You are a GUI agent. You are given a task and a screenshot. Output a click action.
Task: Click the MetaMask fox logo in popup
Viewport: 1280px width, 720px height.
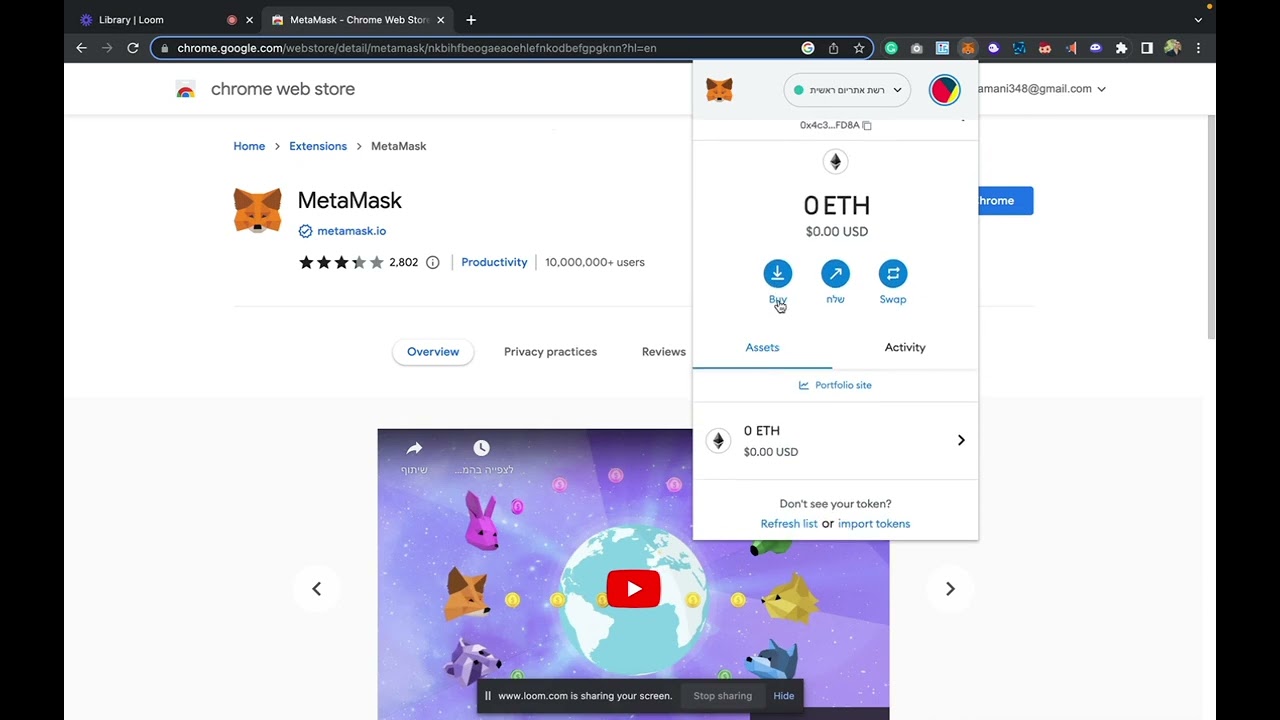click(x=719, y=90)
